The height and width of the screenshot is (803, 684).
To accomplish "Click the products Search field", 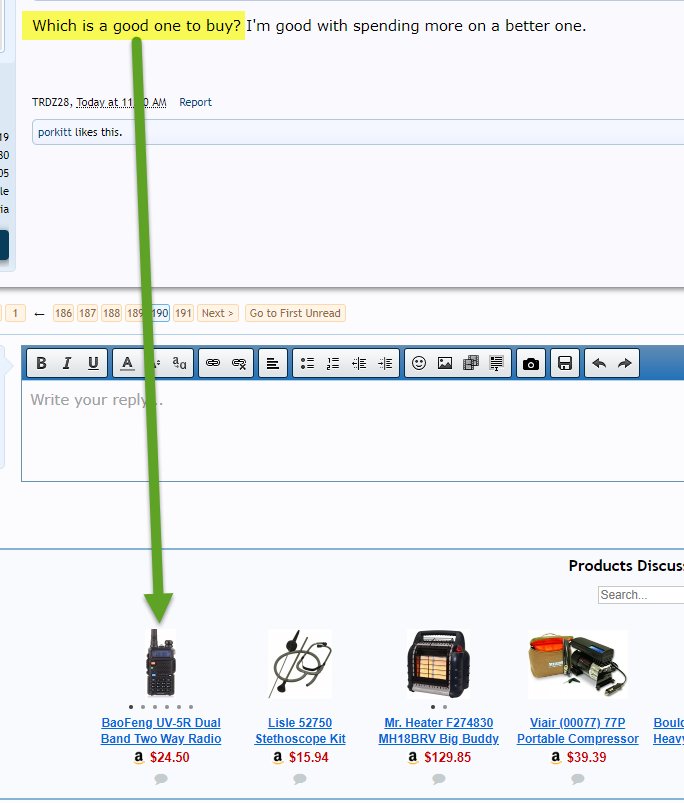I will coord(641,595).
